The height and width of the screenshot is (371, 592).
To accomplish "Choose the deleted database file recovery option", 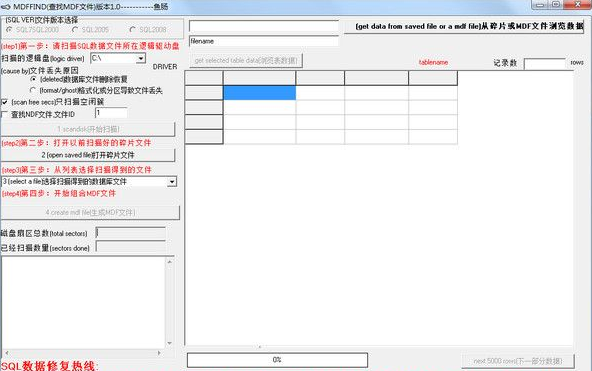I will (x=33, y=79).
